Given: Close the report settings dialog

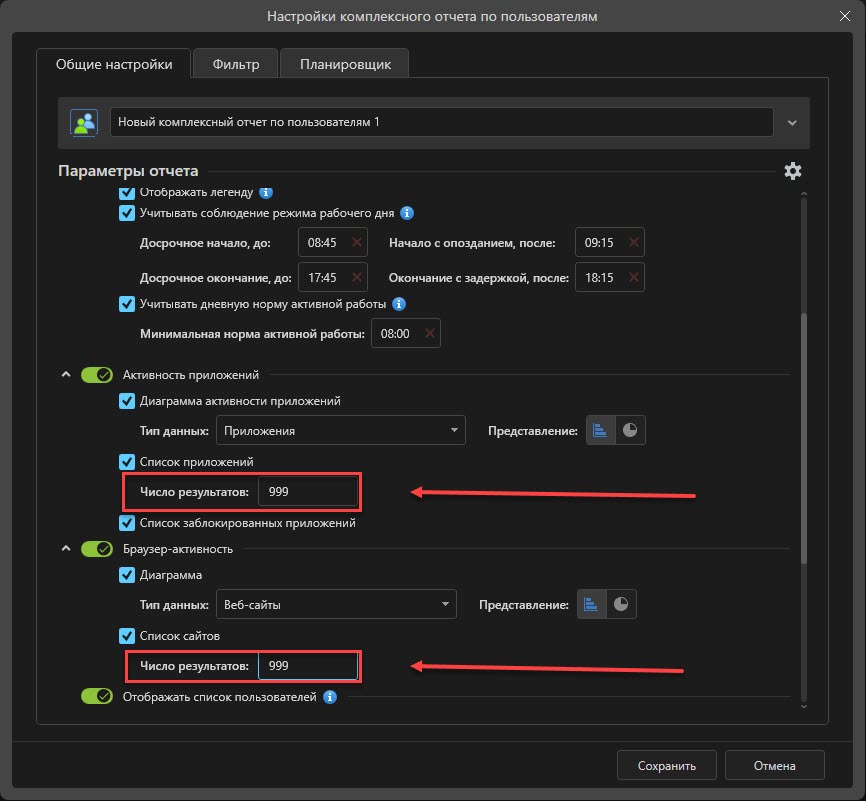Looking at the screenshot, I should 844,16.
